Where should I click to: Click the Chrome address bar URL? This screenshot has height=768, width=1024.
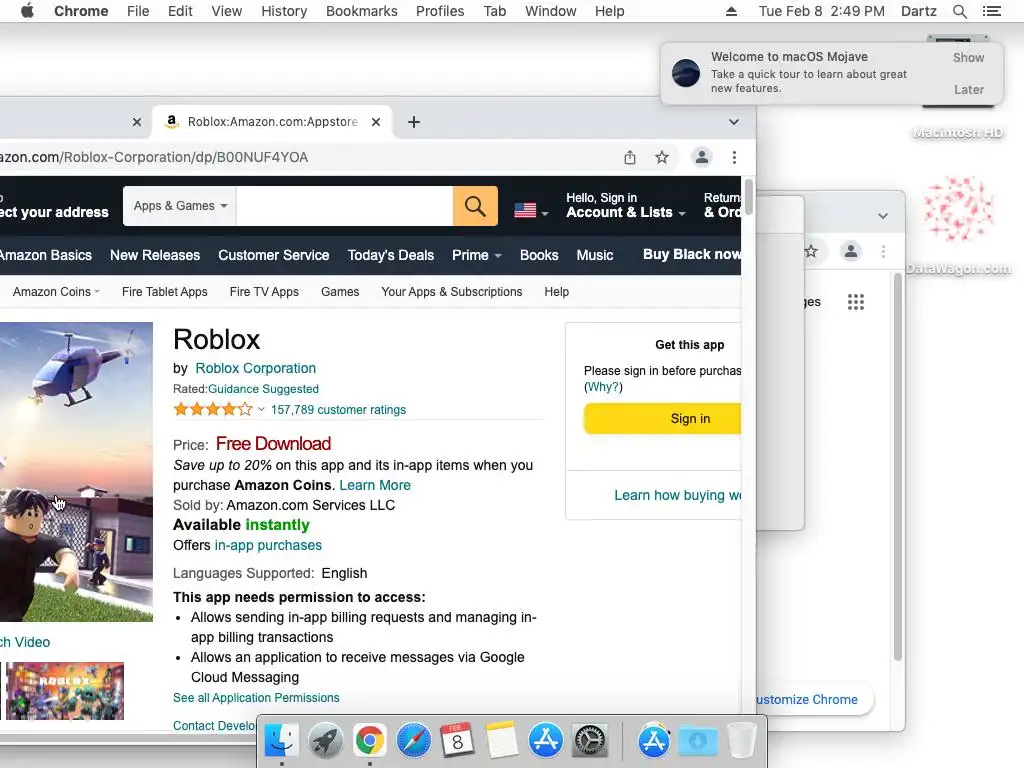click(153, 157)
